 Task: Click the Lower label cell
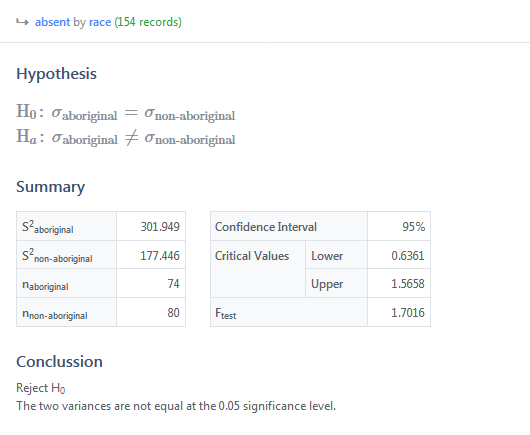pyautogui.click(x=336, y=255)
